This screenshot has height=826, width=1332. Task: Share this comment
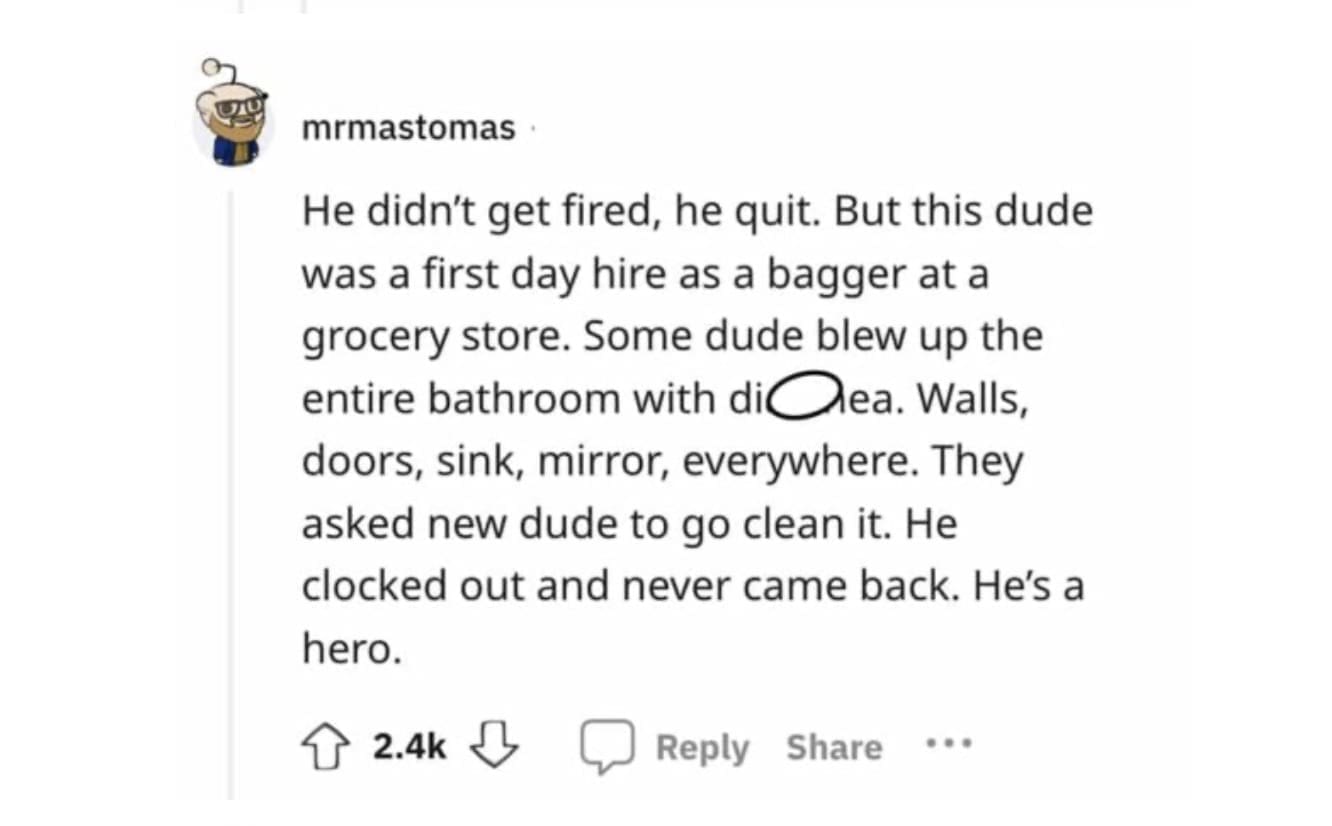[x=834, y=747]
